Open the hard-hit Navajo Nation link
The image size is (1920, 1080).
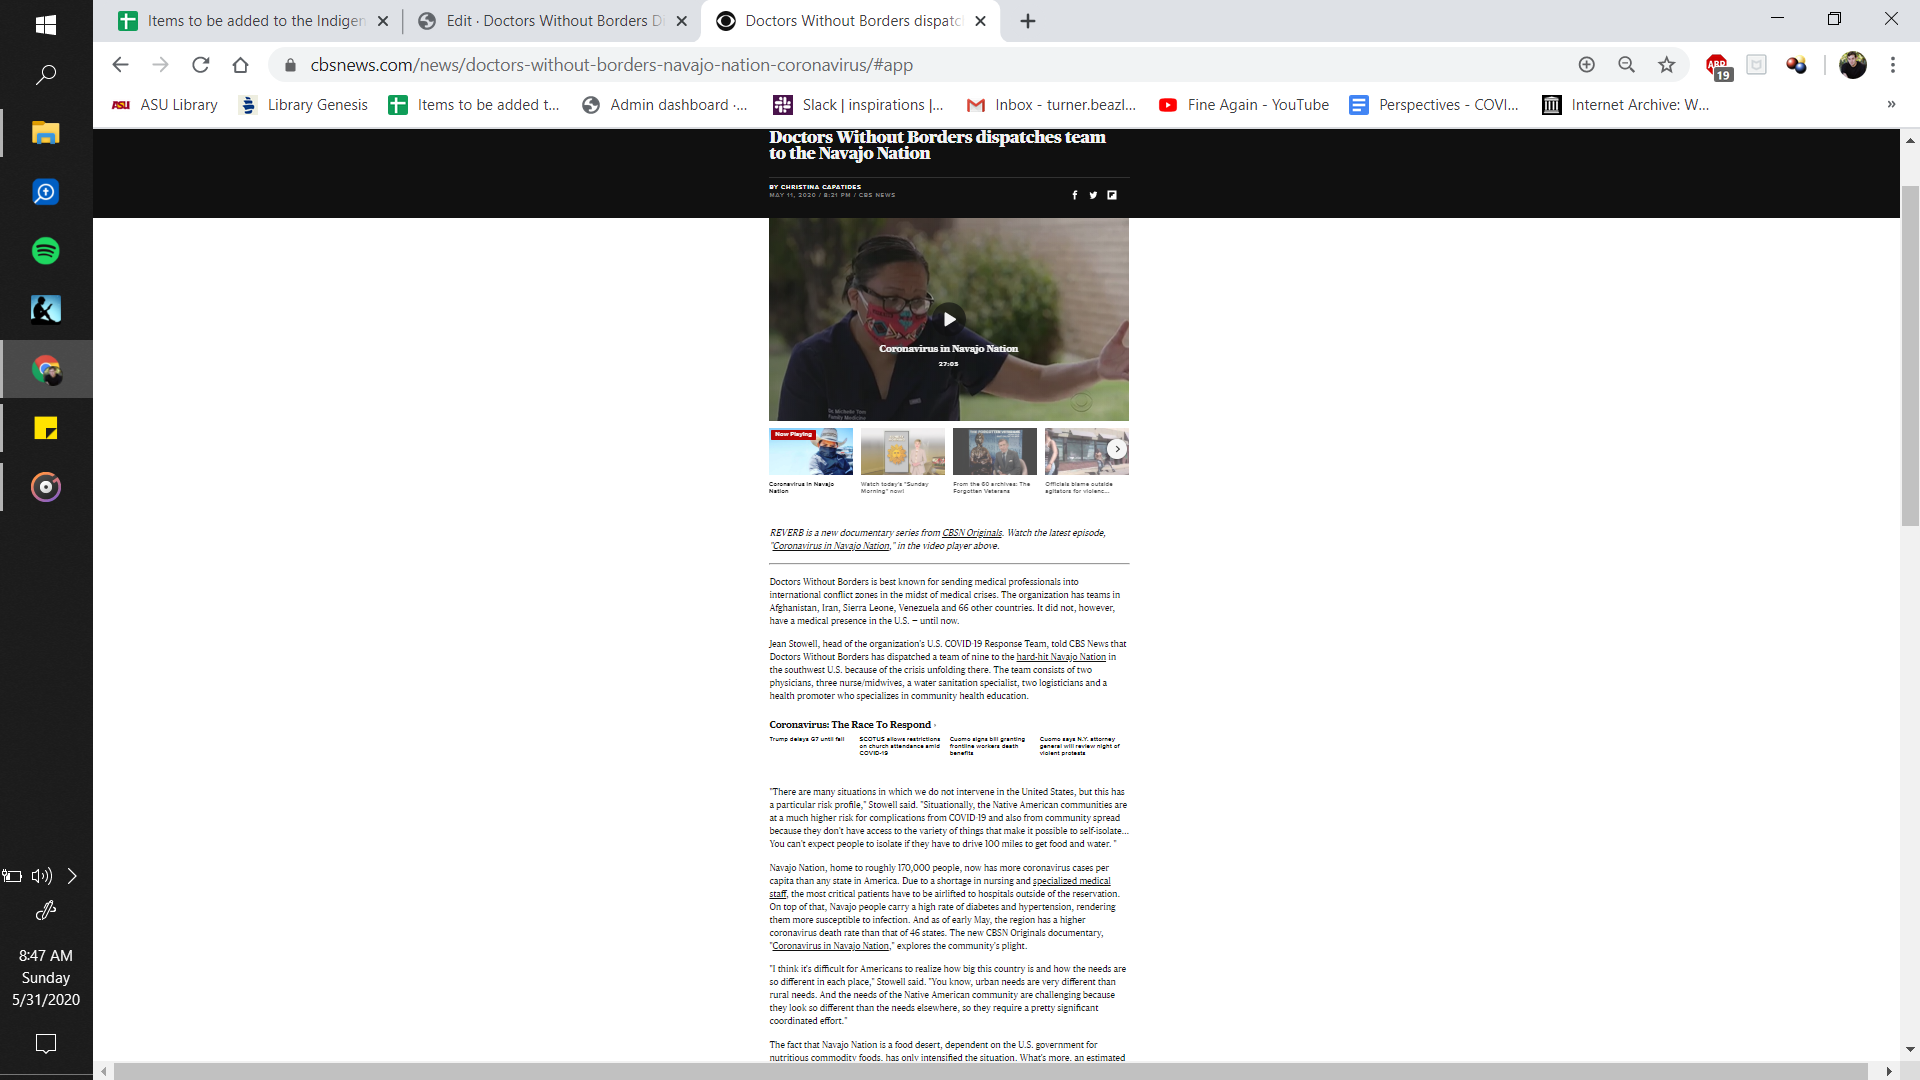[1060, 658]
